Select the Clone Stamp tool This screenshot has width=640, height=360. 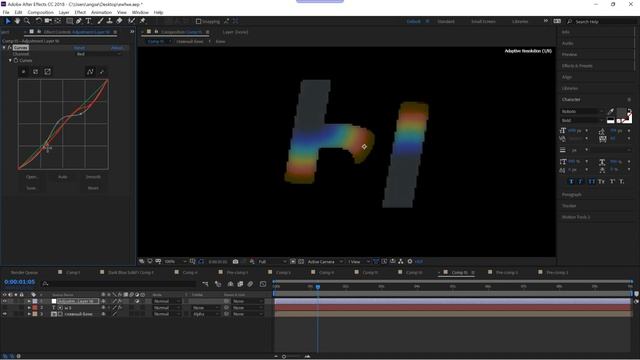click(109, 21)
